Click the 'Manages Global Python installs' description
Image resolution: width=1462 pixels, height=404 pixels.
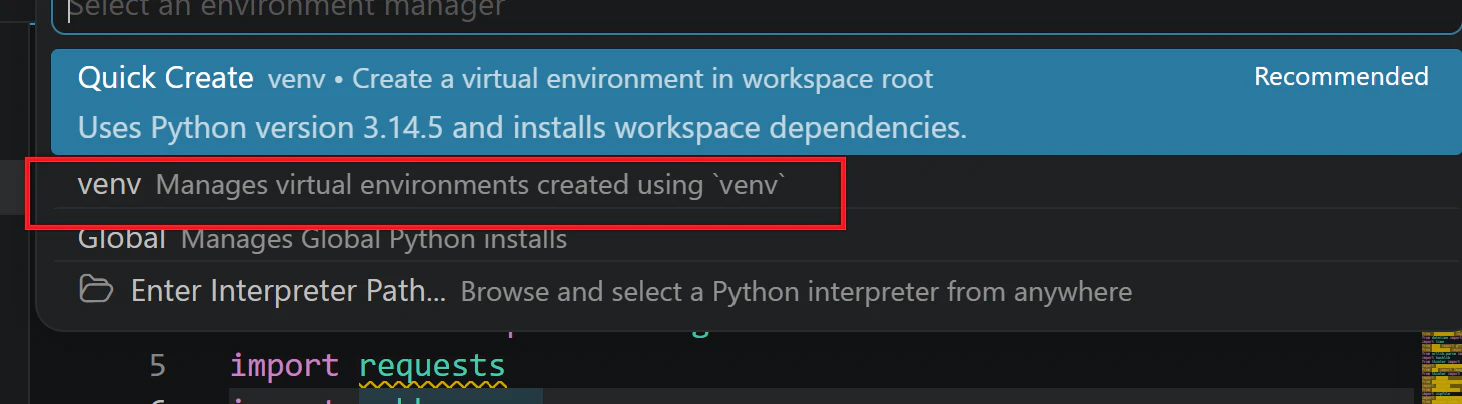coord(374,240)
